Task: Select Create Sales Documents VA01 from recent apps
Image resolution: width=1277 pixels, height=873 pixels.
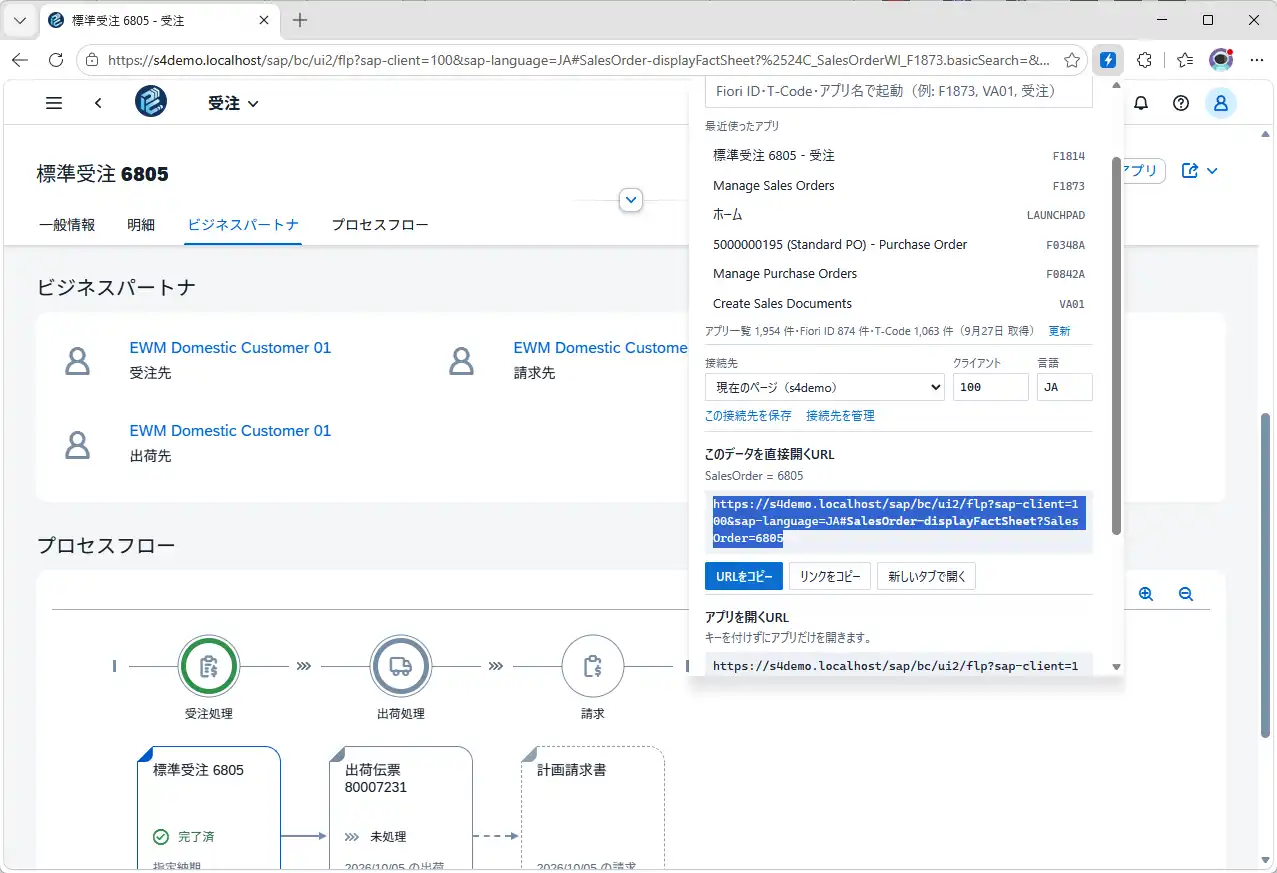Action: pos(899,304)
